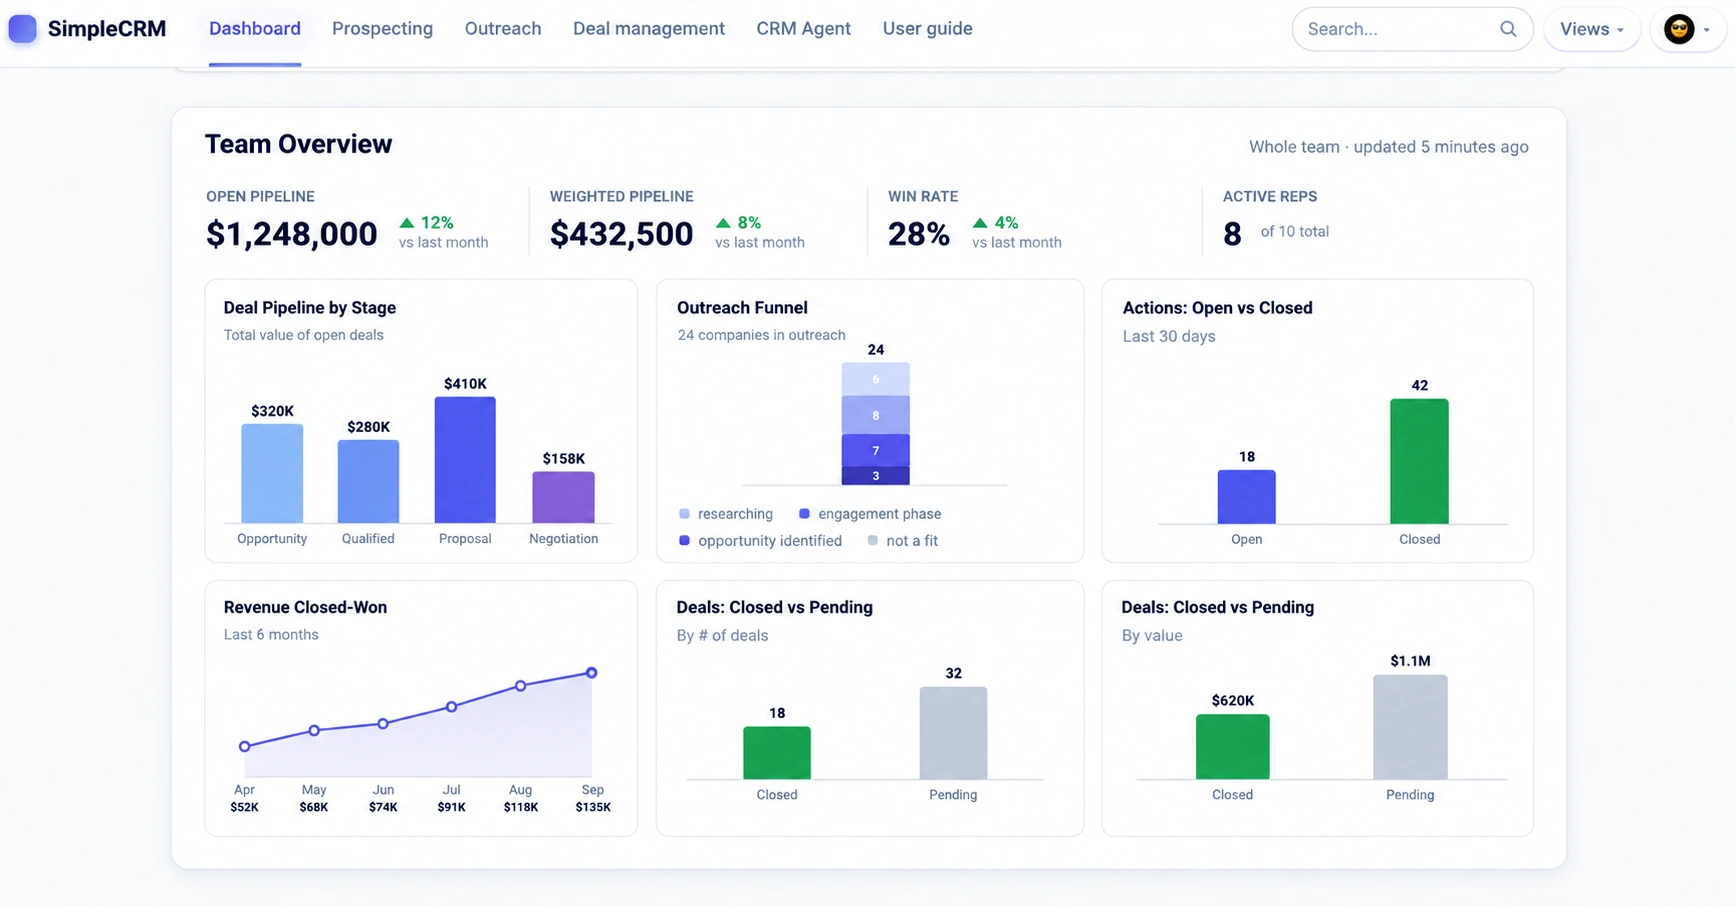Image resolution: width=1735 pixels, height=906 pixels.
Task: Click the SimpleCRM logo icon
Action: [22, 29]
